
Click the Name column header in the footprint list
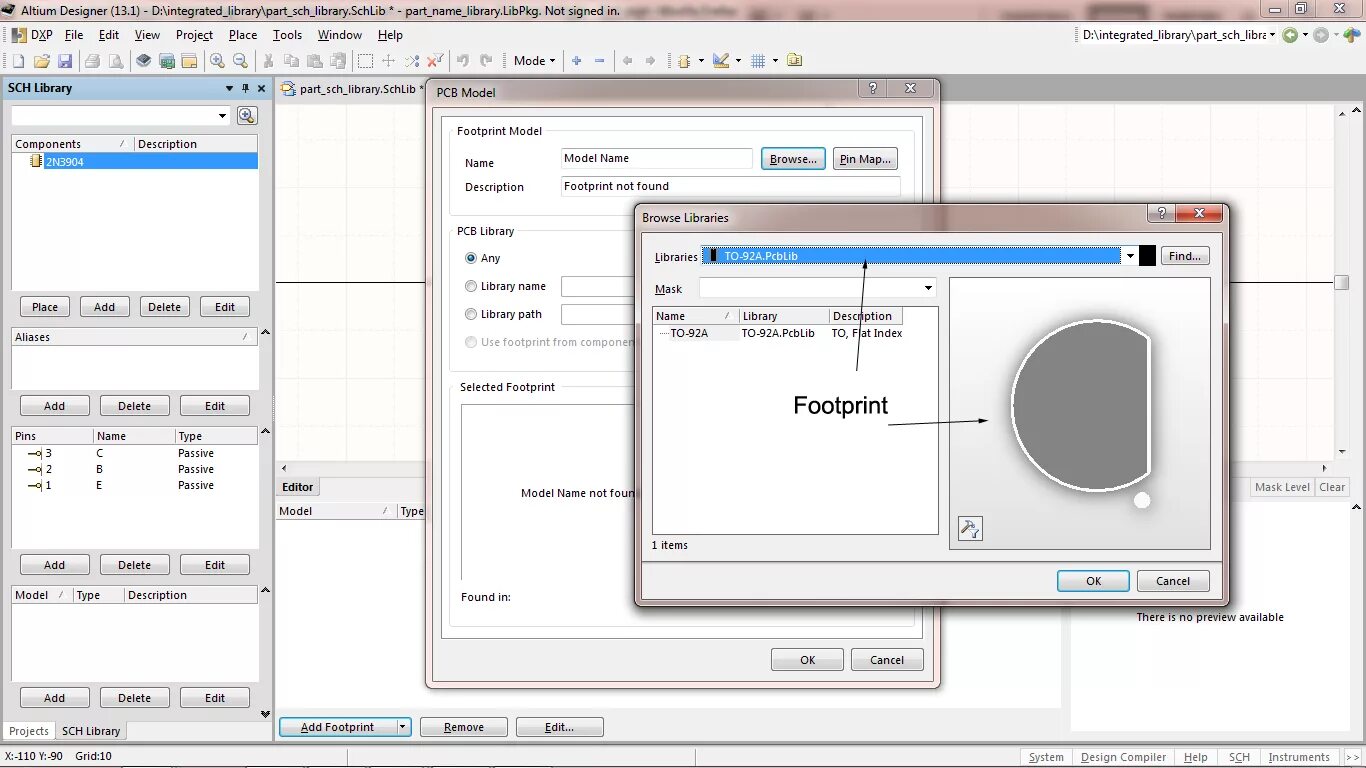click(x=696, y=316)
